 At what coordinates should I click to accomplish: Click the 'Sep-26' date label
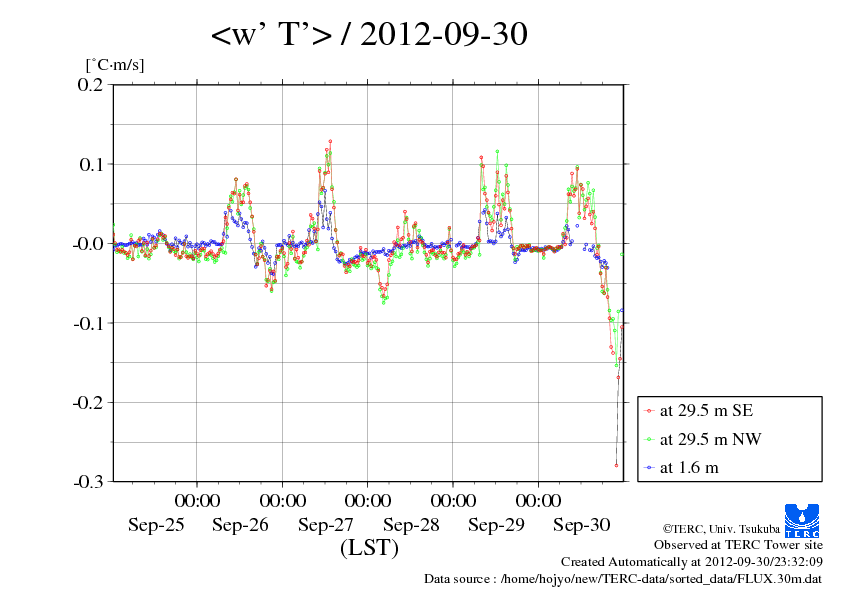point(240,525)
